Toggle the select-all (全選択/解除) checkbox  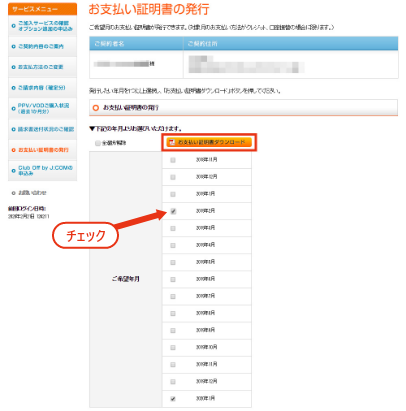pyautogui.click(x=98, y=143)
